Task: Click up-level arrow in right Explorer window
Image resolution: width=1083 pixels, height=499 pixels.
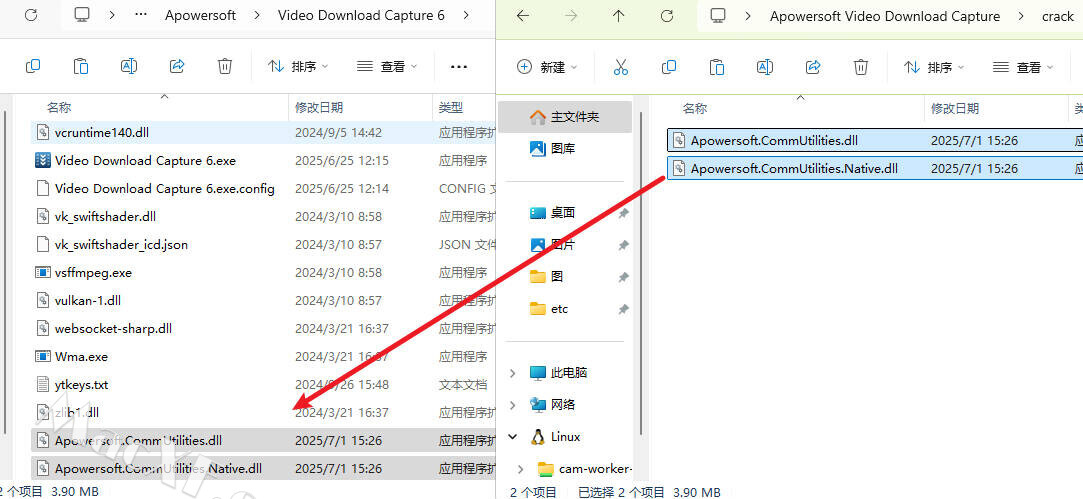Action: (618, 16)
